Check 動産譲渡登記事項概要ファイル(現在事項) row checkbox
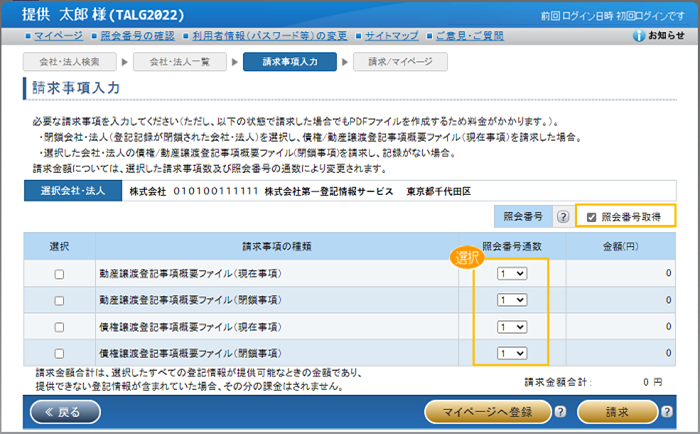The image size is (700, 434). pyautogui.click(x=59, y=274)
